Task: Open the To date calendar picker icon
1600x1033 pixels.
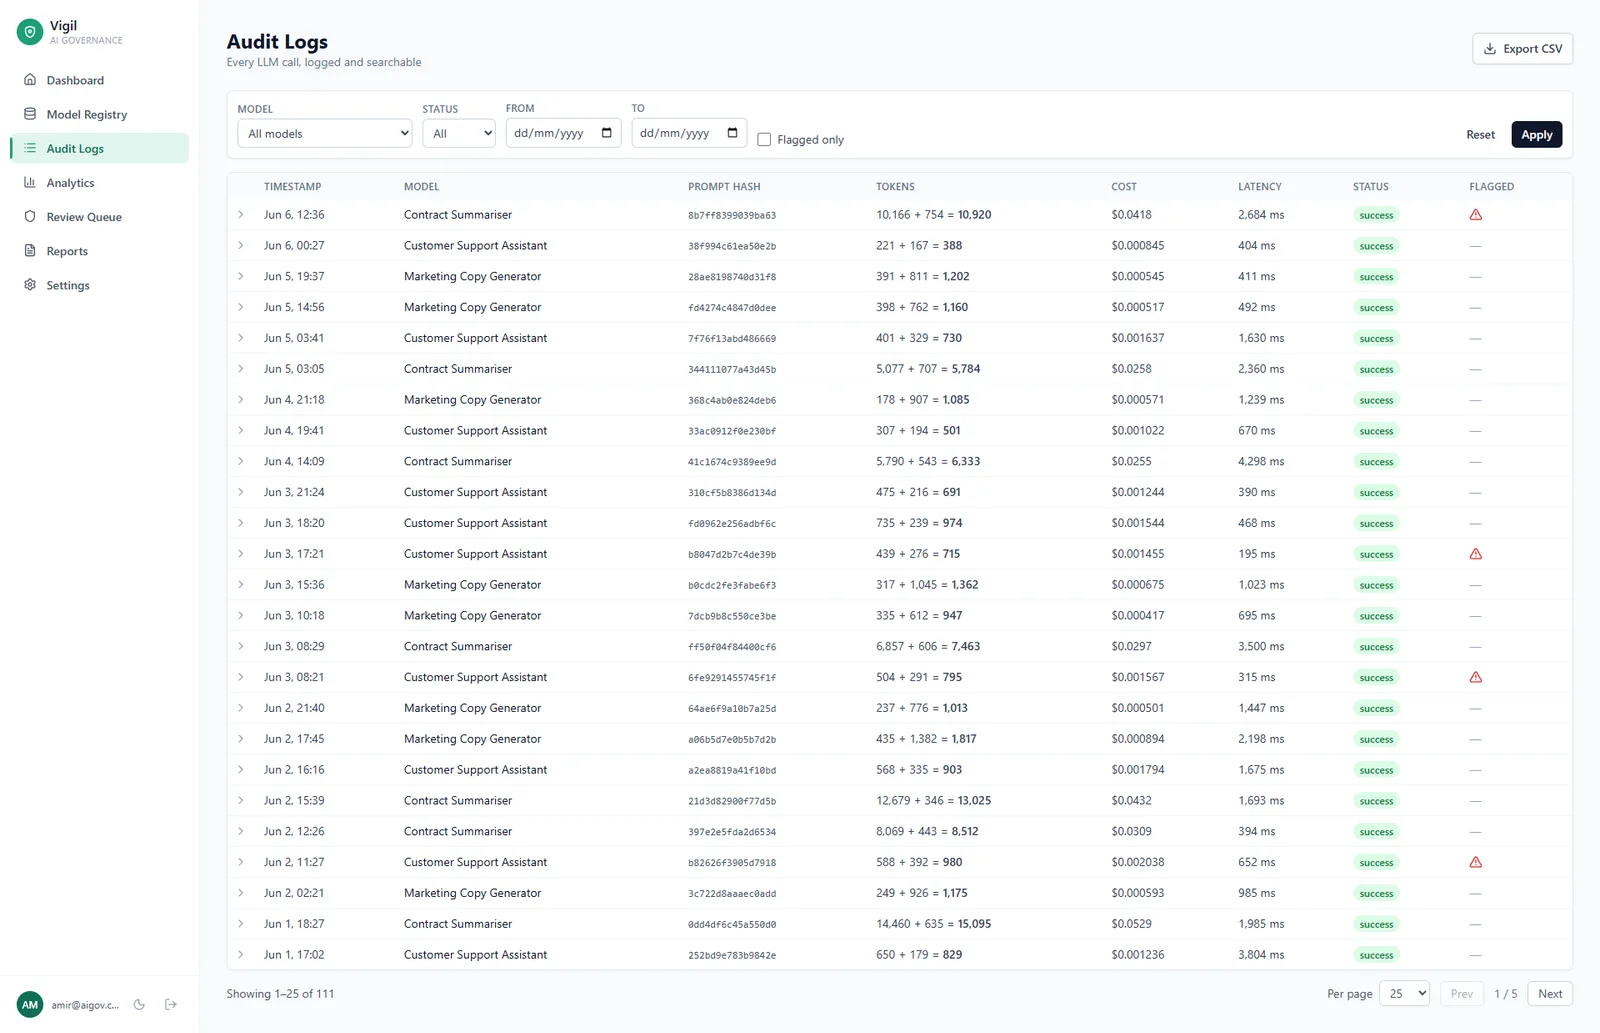Action: point(733,133)
